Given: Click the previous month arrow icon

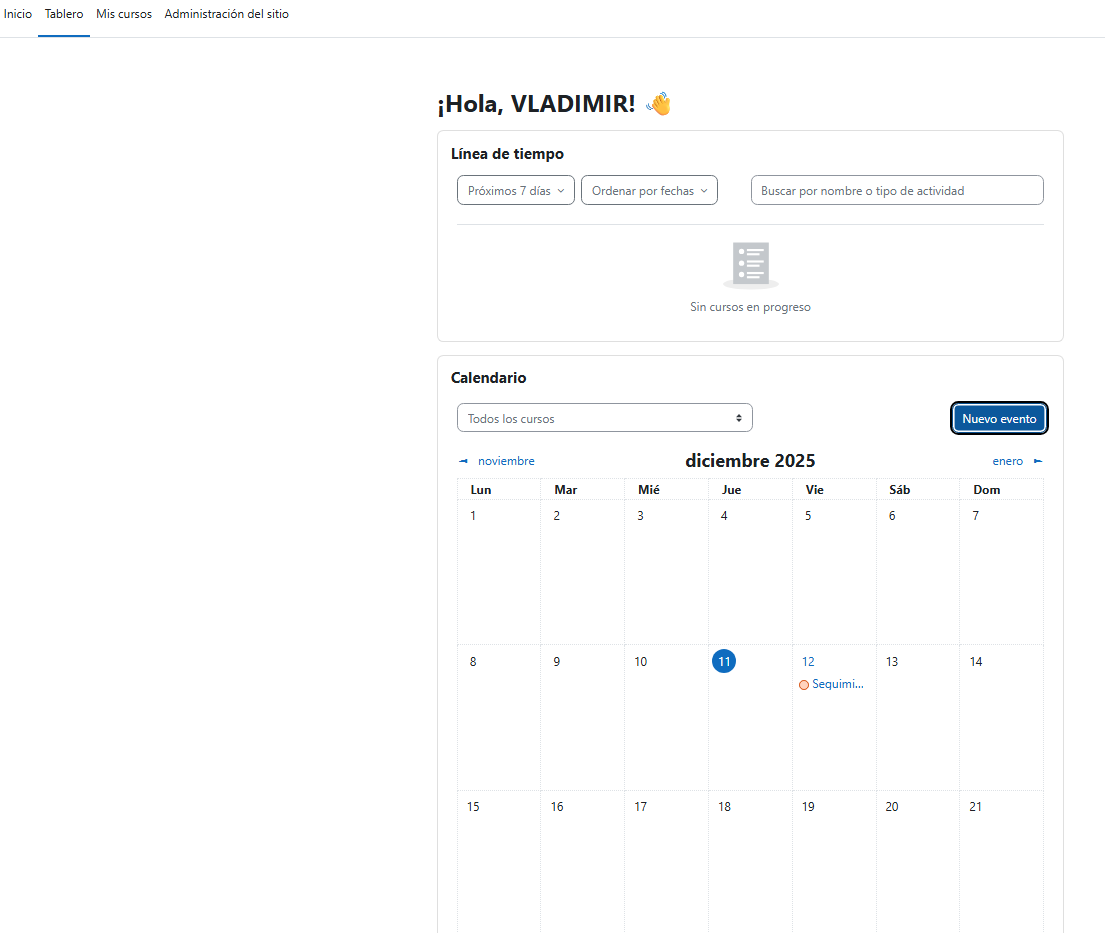Looking at the screenshot, I should [463, 461].
